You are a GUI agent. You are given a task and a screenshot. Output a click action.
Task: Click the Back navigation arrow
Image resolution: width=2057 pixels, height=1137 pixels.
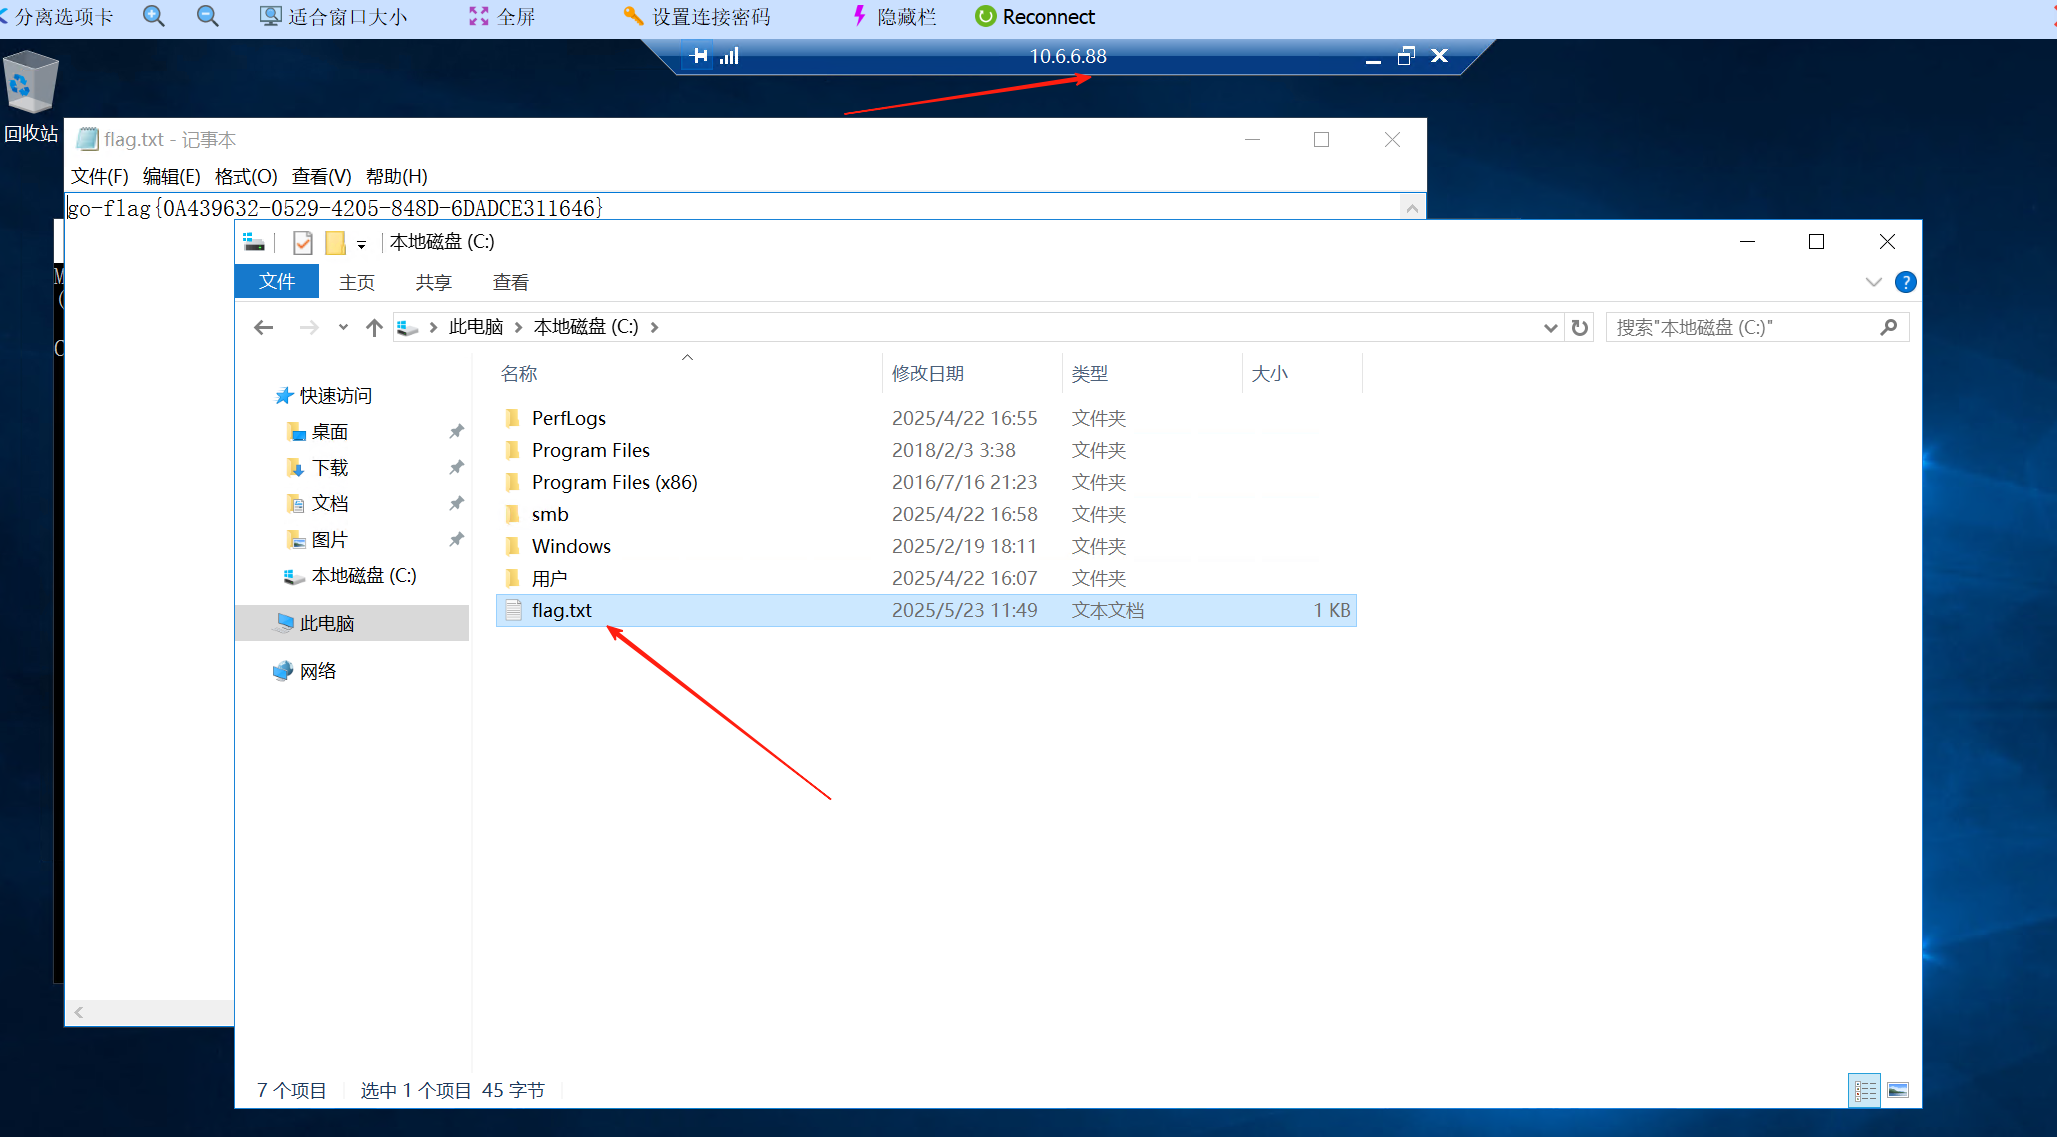[263, 327]
